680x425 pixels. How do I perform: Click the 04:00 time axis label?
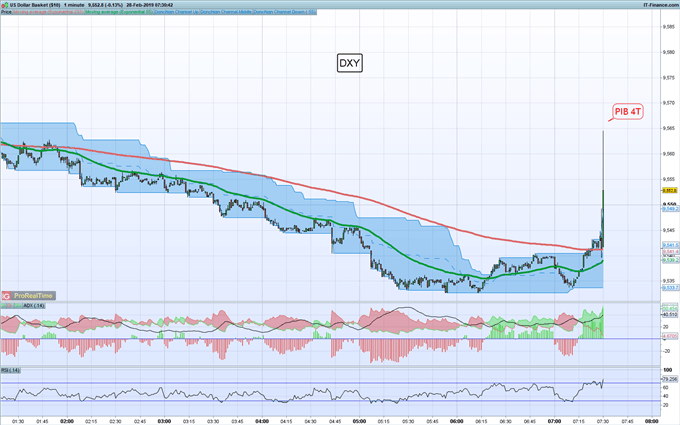click(262, 421)
